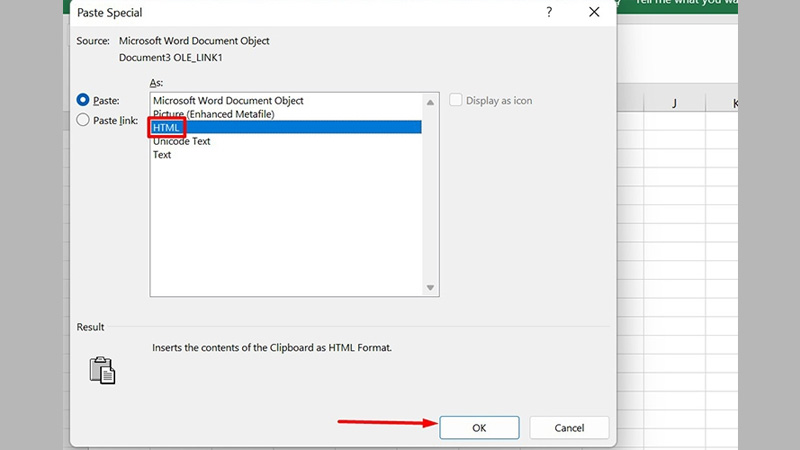Viewport: 800px width, 450px height.
Task: Click the clipboard icon in Result area
Action: pyautogui.click(x=102, y=369)
